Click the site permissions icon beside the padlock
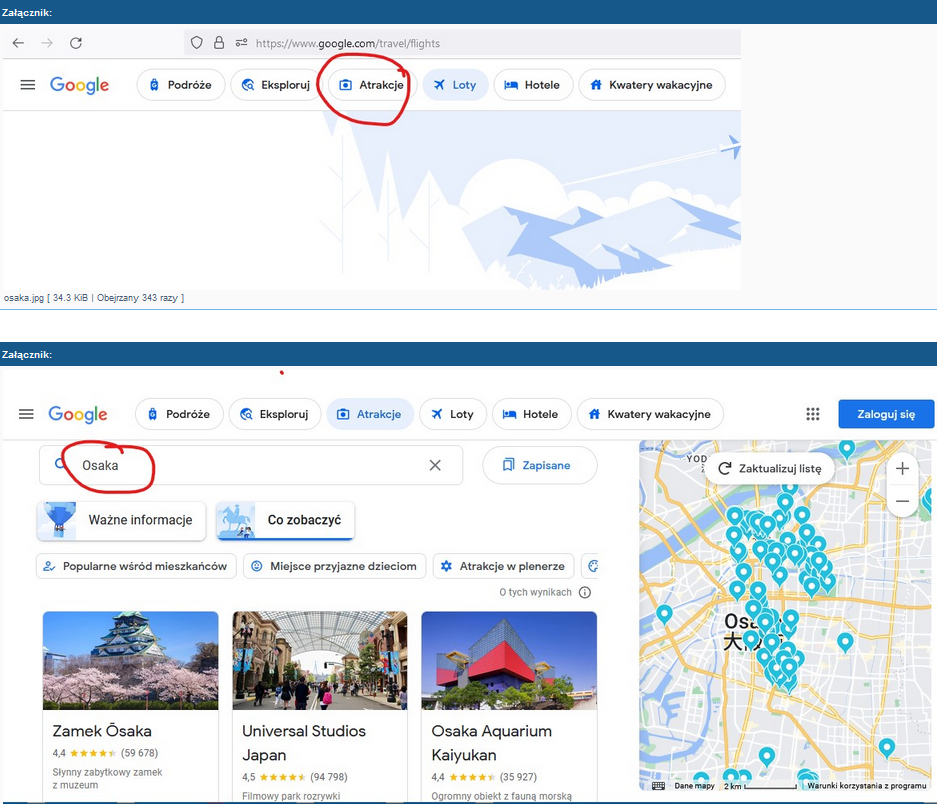 (241, 42)
